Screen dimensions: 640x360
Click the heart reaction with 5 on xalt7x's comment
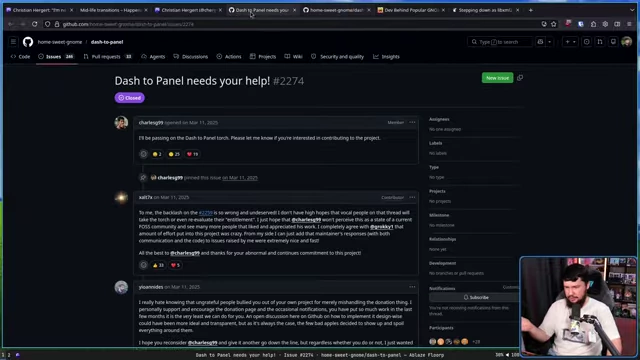click(x=175, y=265)
